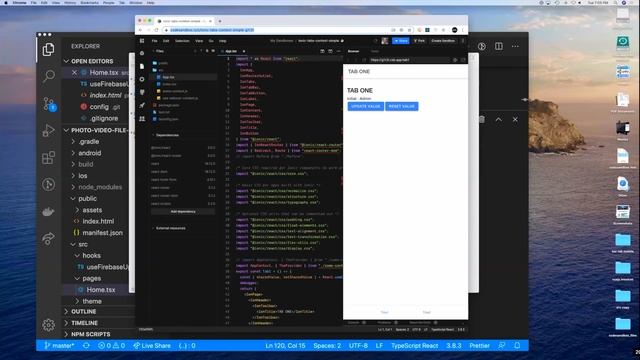Viewport: 640px width, 360px height.
Task: Click UTF-8 encoding in status bar
Action: tap(358, 345)
